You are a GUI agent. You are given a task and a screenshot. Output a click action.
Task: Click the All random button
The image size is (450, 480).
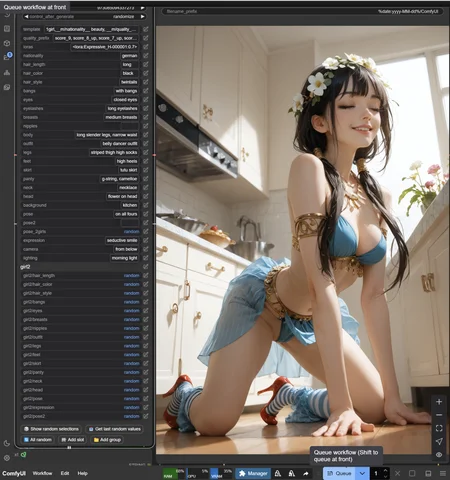[38, 440]
